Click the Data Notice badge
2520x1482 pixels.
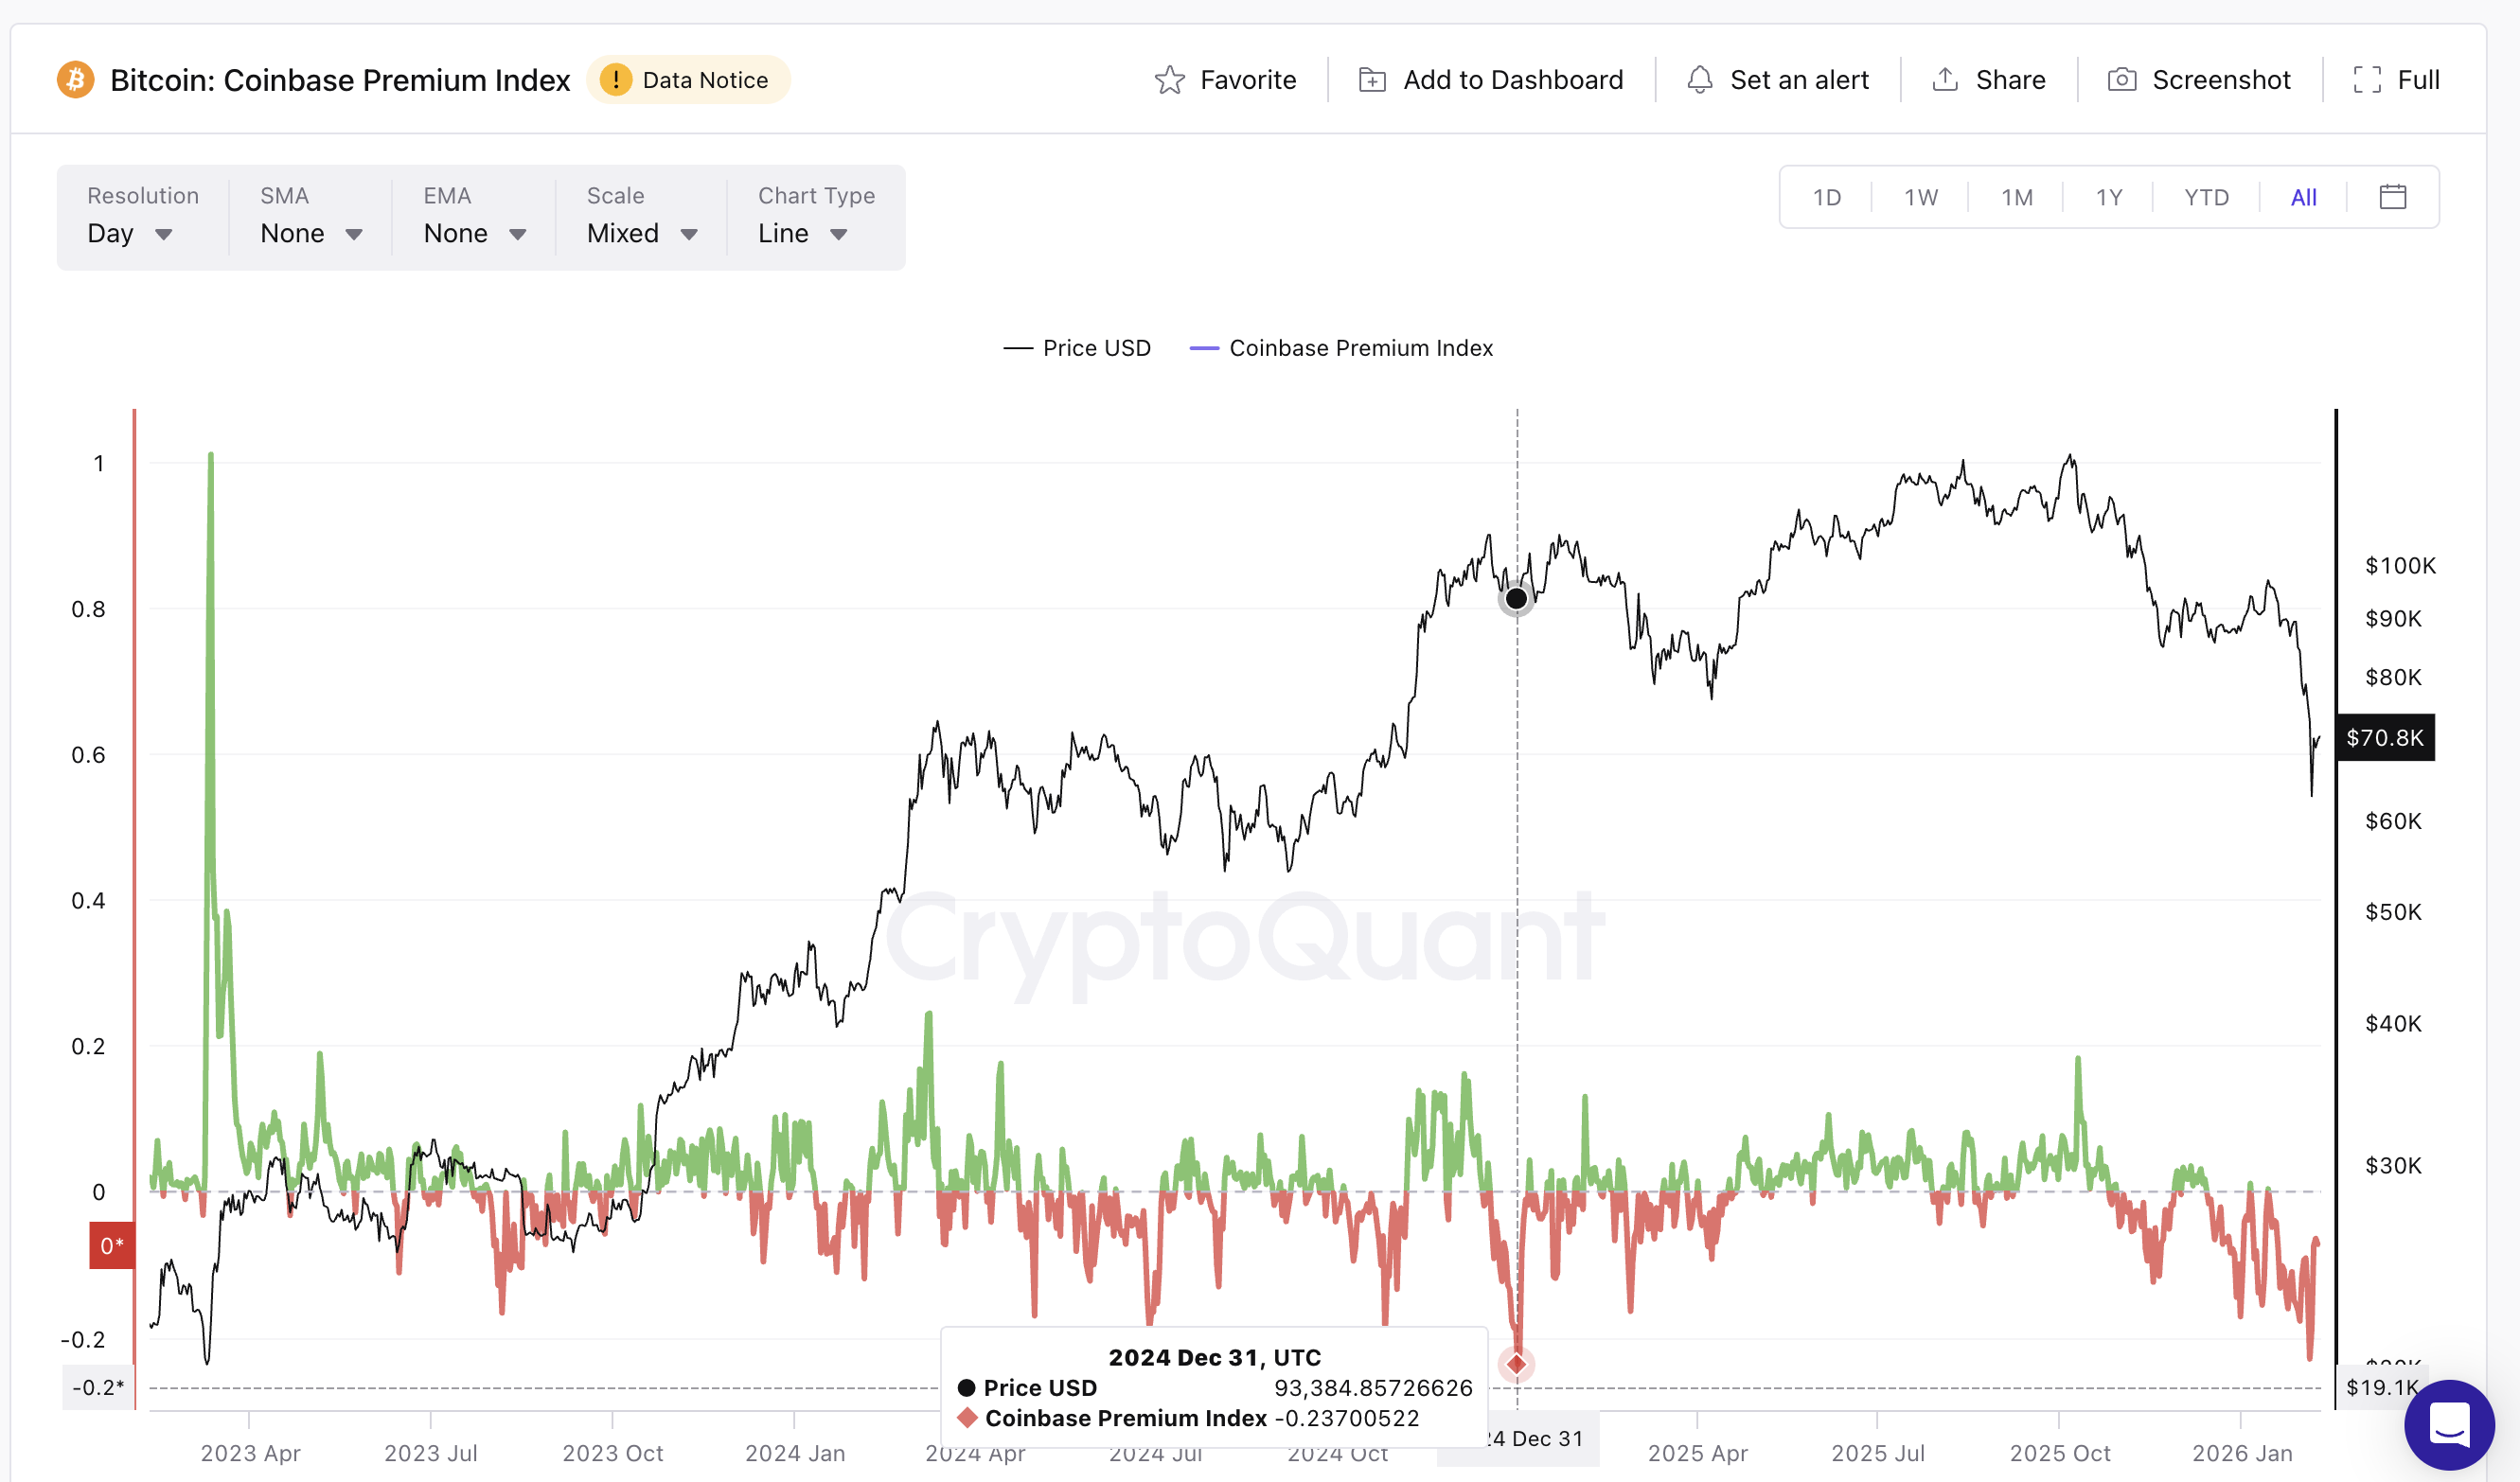tap(689, 79)
